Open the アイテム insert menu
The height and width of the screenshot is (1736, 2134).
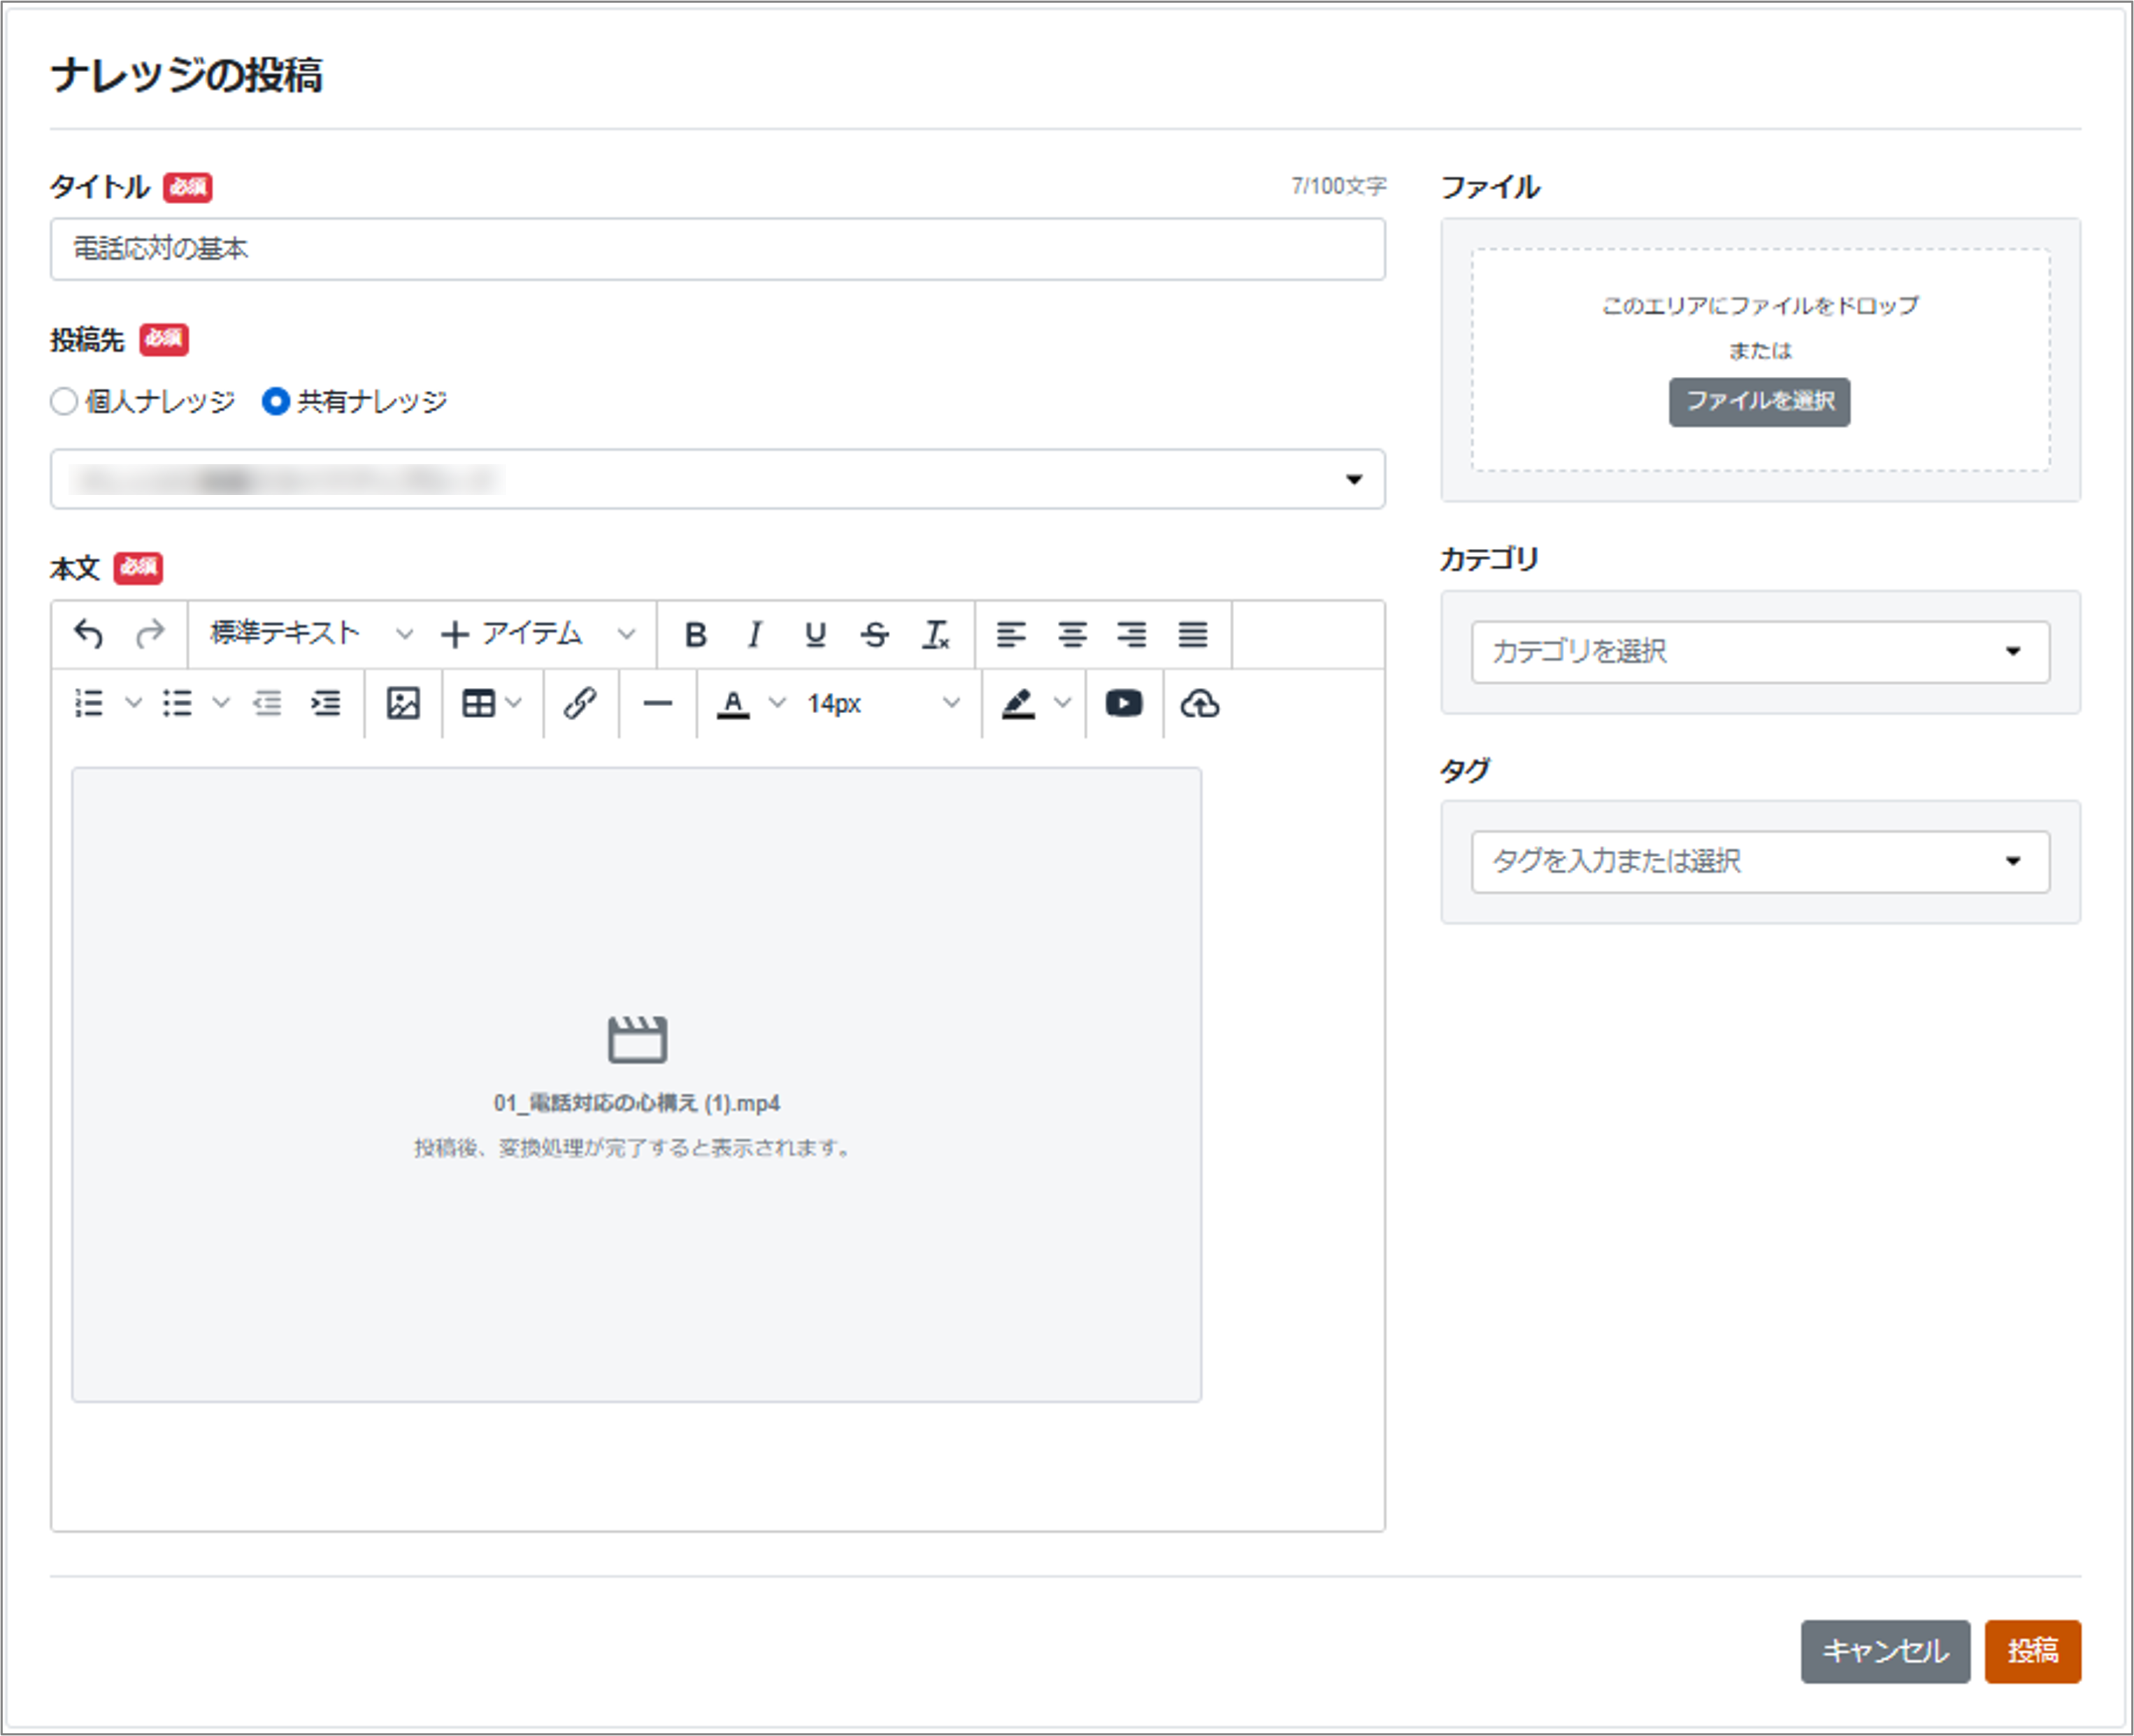coord(538,634)
